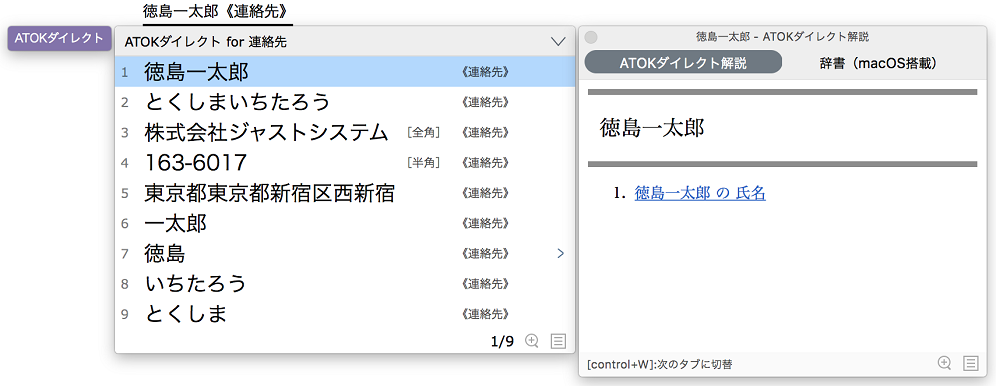This screenshot has width=996, height=386.
Task: Select candidate 徳島 in row 7
Action: [345, 253]
